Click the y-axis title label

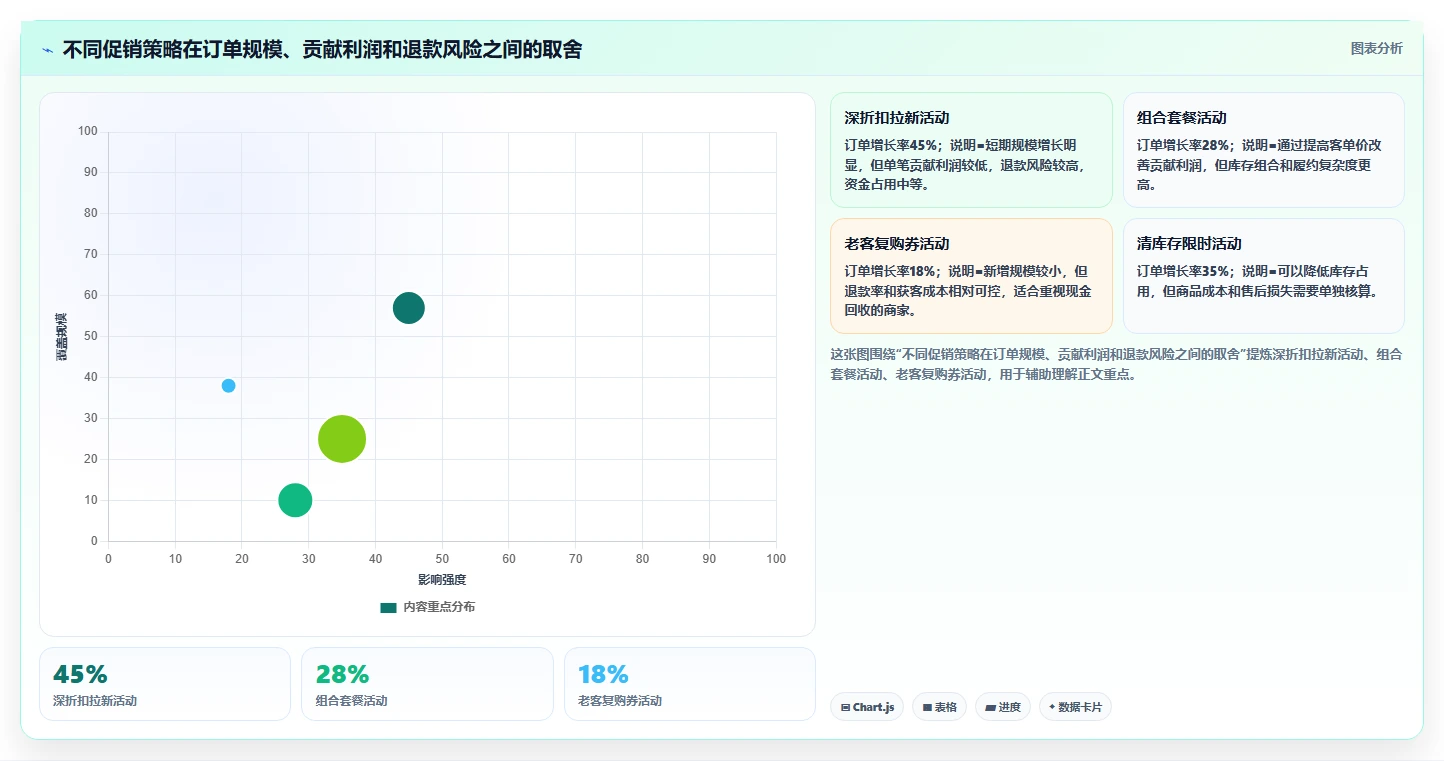pos(62,337)
